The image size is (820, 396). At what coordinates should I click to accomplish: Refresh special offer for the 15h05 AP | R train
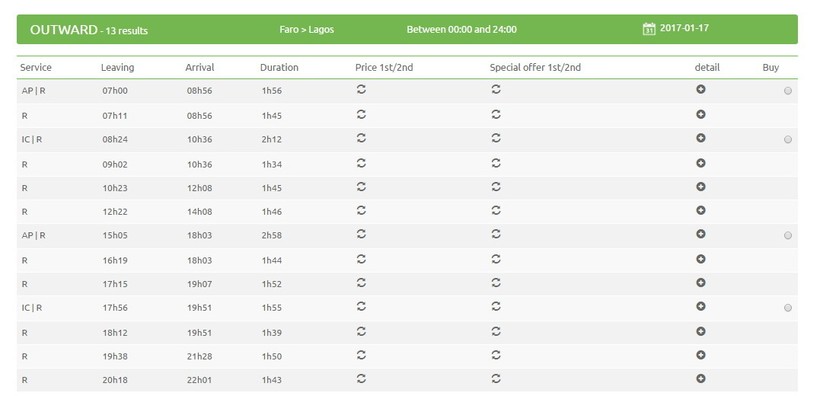click(x=496, y=234)
